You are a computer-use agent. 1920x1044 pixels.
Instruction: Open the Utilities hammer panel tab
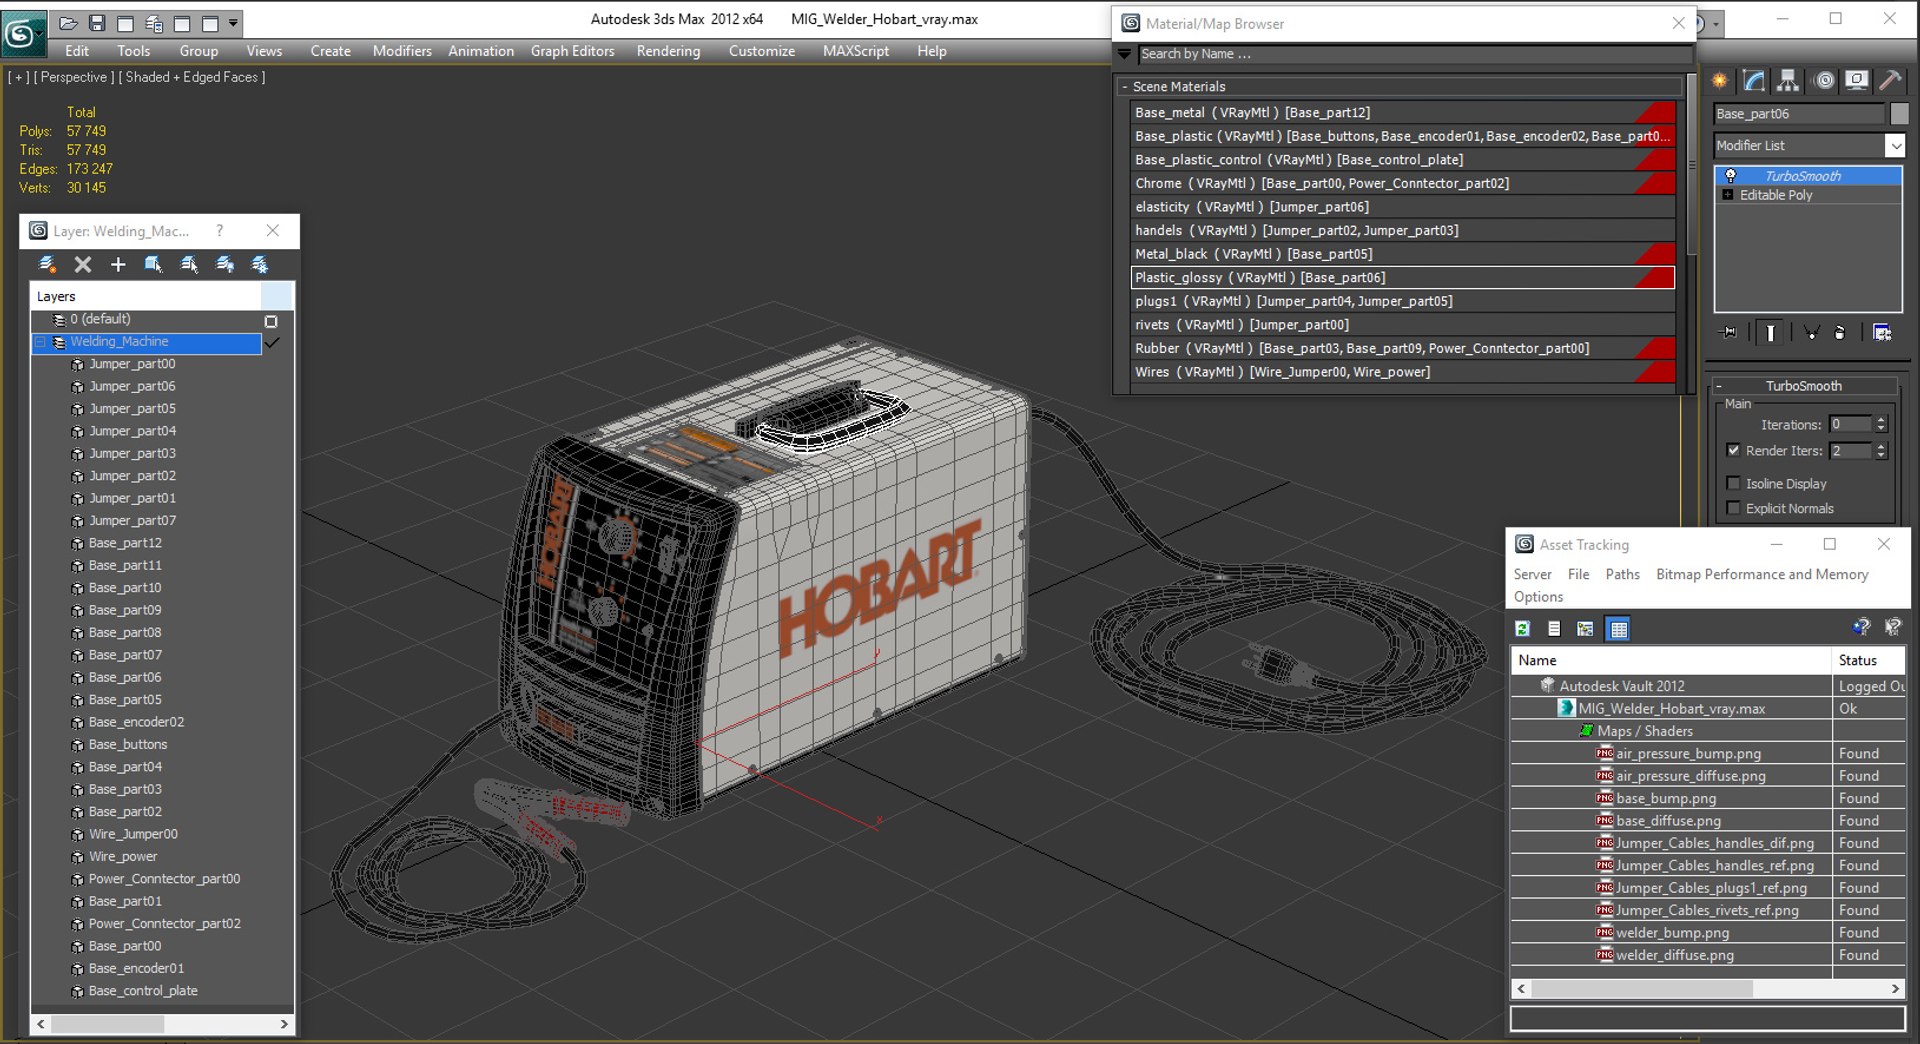pos(1891,81)
